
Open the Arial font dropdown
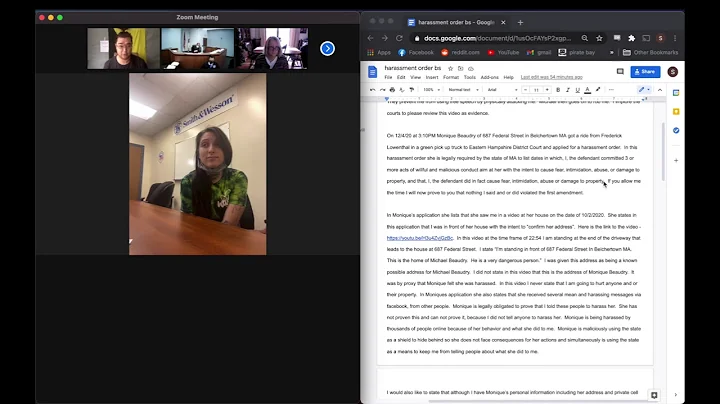[x=502, y=90]
